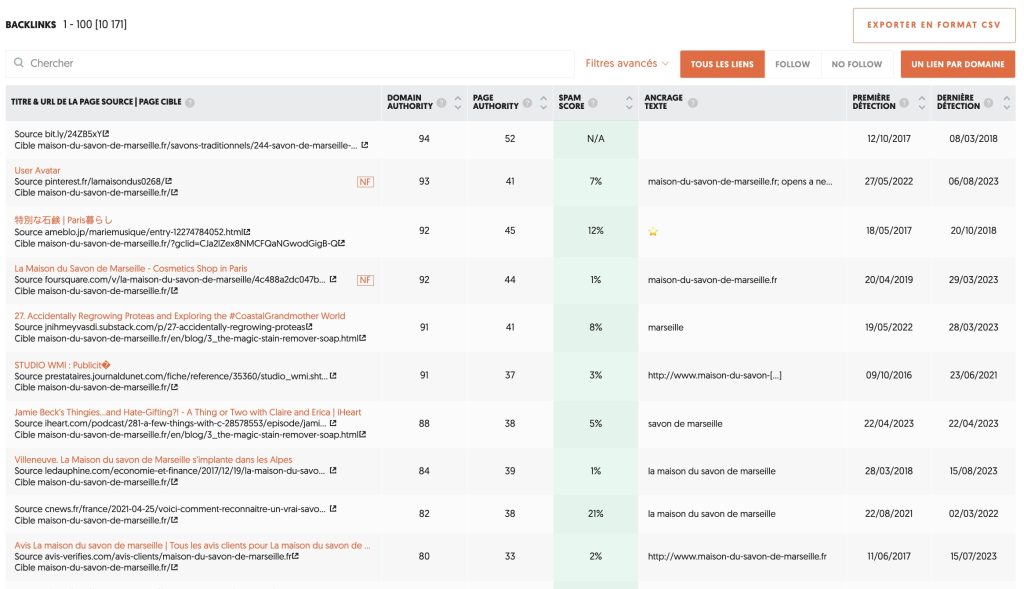Click anchor text 'marseille' in substack row

coord(665,328)
